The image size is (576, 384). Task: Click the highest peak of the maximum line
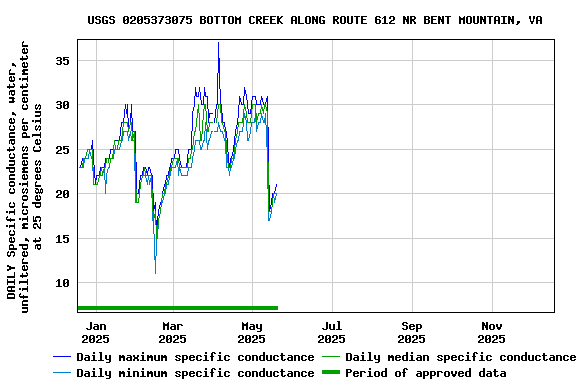219,43
